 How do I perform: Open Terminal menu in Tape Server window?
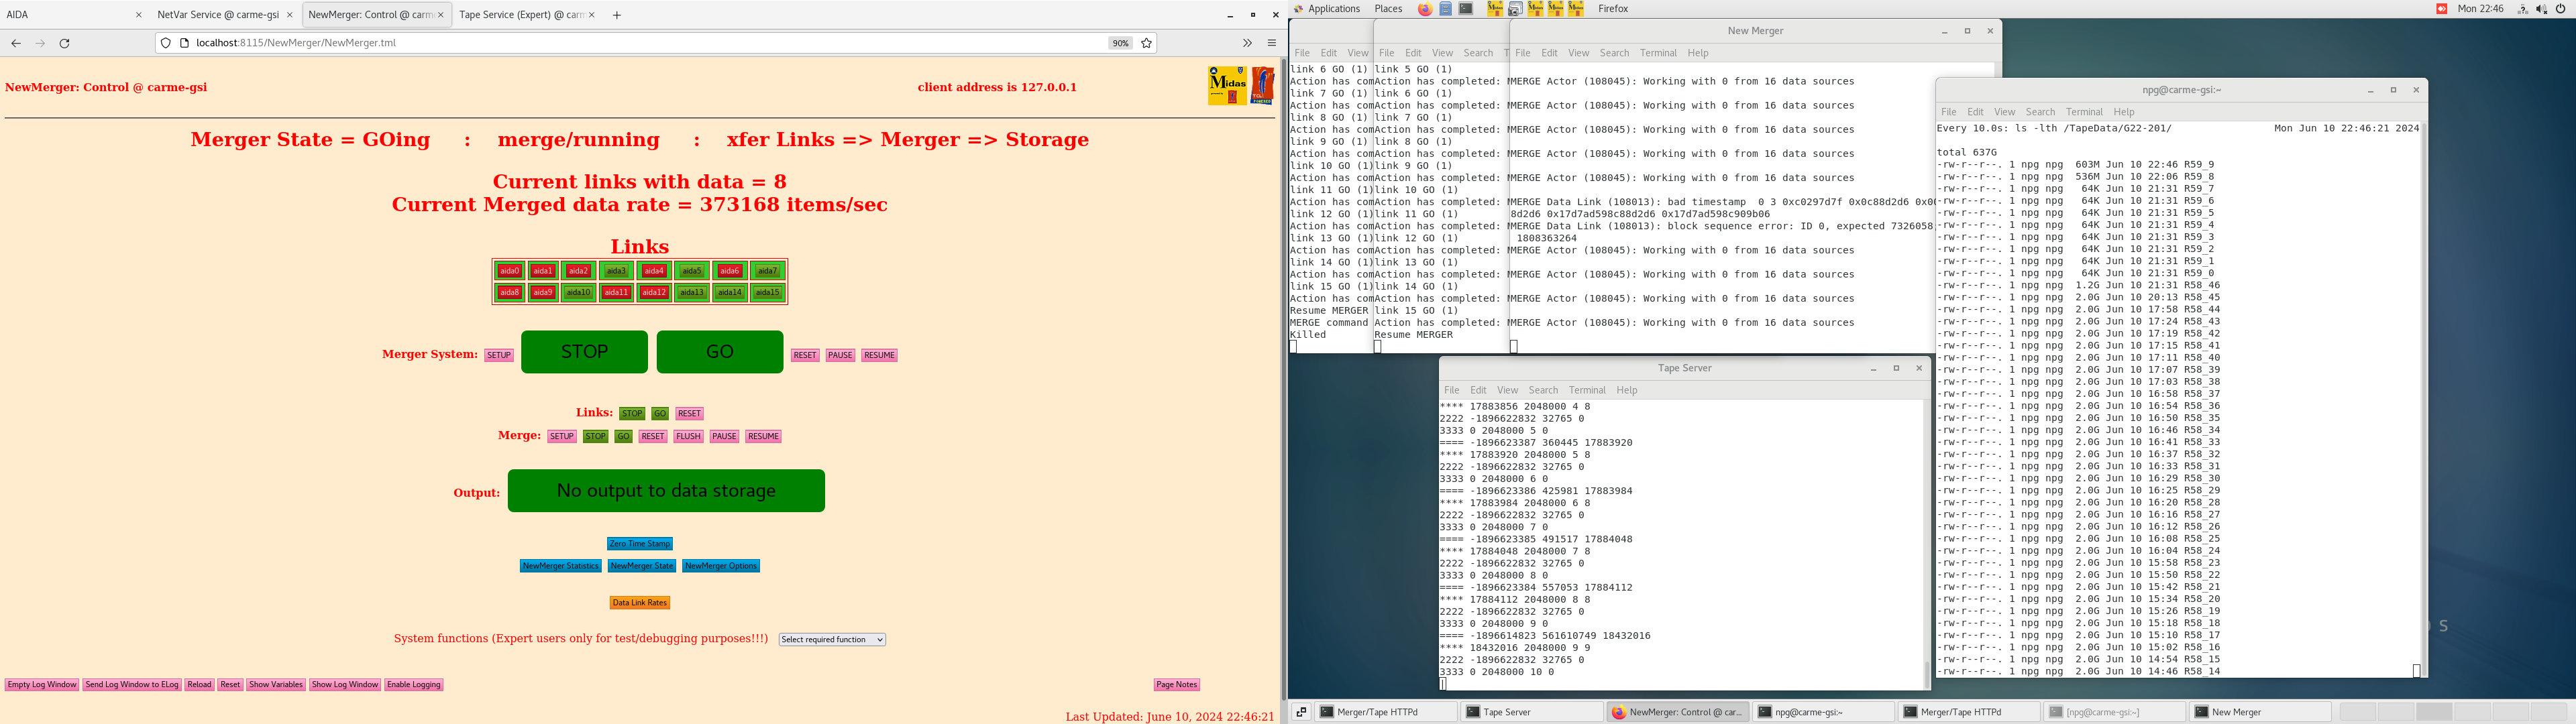(x=1586, y=390)
